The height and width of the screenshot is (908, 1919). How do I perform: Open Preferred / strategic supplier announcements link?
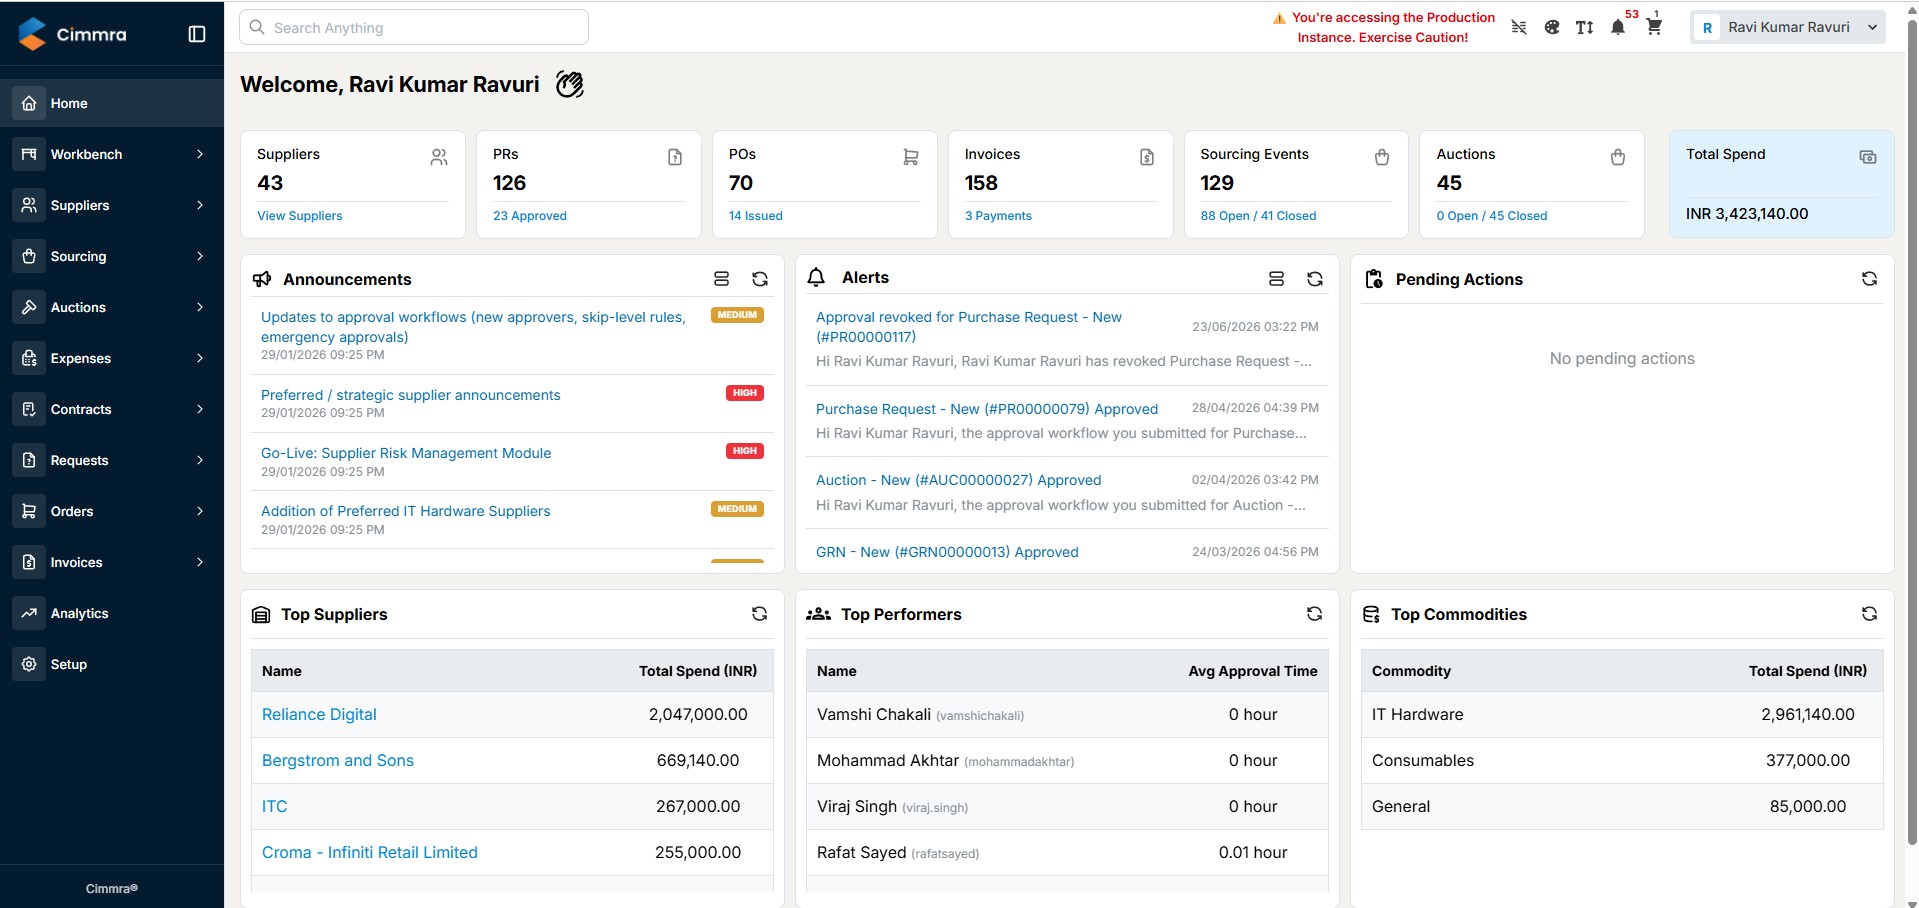[x=410, y=395]
